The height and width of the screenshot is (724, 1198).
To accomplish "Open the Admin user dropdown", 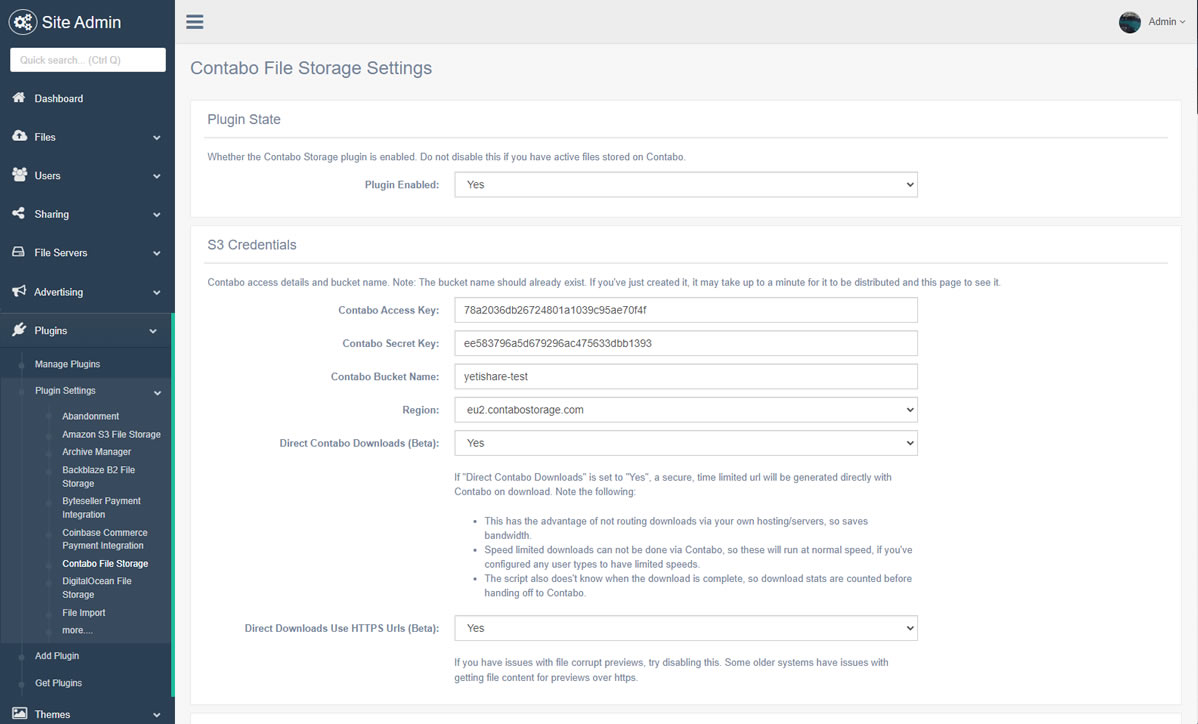I will [1167, 22].
